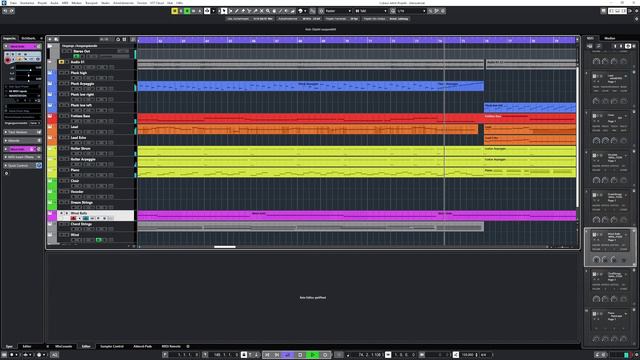Screen dimensions: 640x360
Task: Toggle the global Solo state button
Action: [181, 11]
